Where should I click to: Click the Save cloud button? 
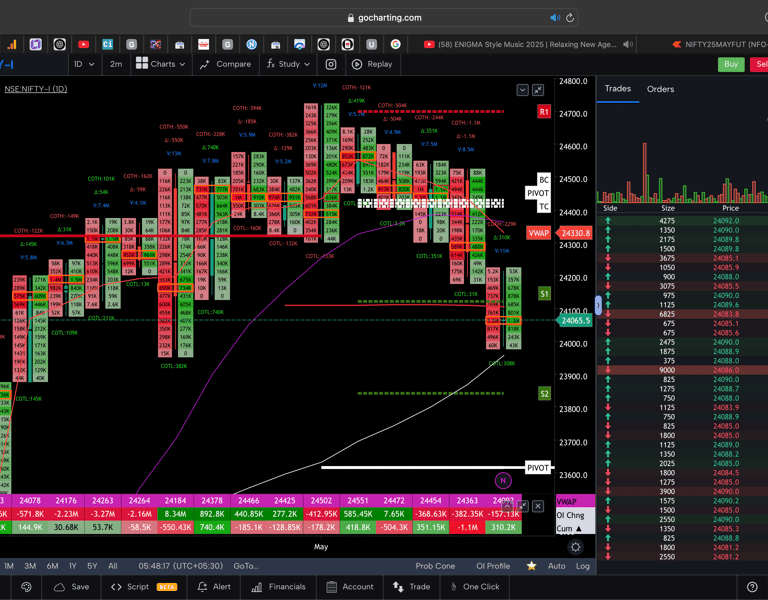(x=72, y=587)
